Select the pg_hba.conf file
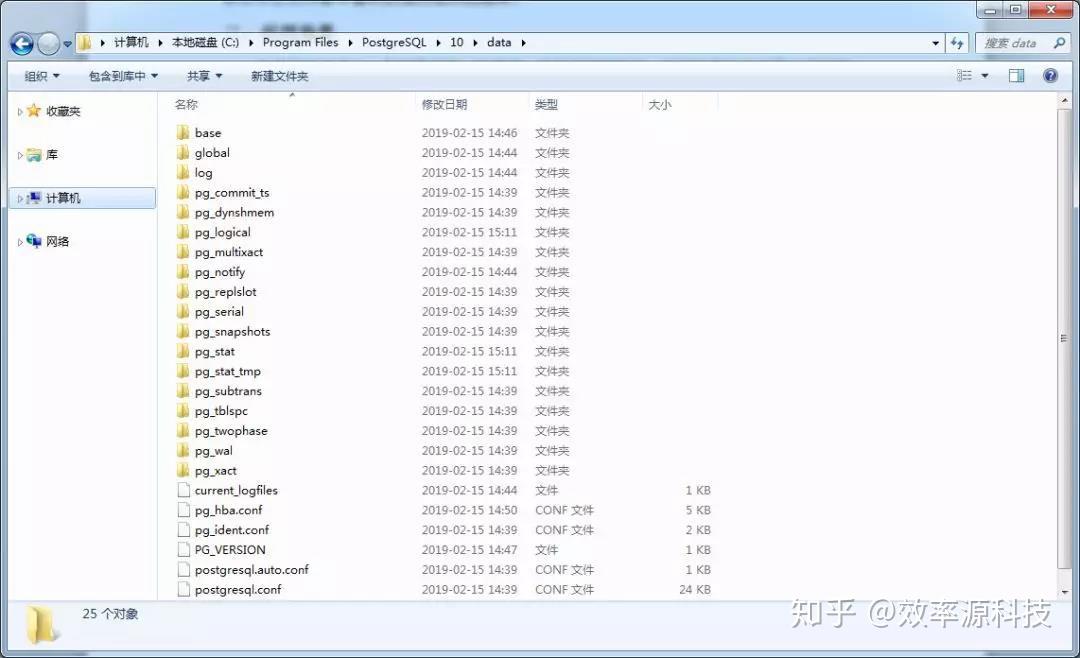The height and width of the screenshot is (658, 1080). coord(225,510)
